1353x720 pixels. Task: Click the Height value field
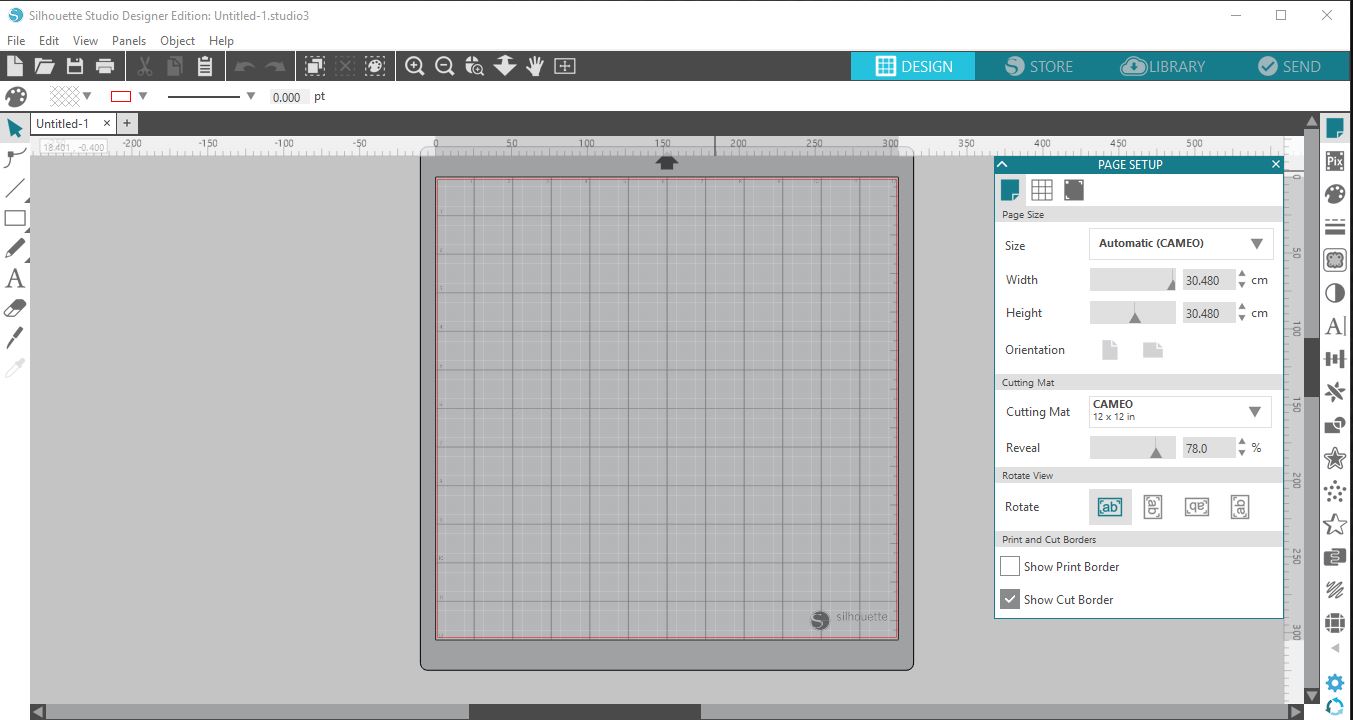[1208, 313]
